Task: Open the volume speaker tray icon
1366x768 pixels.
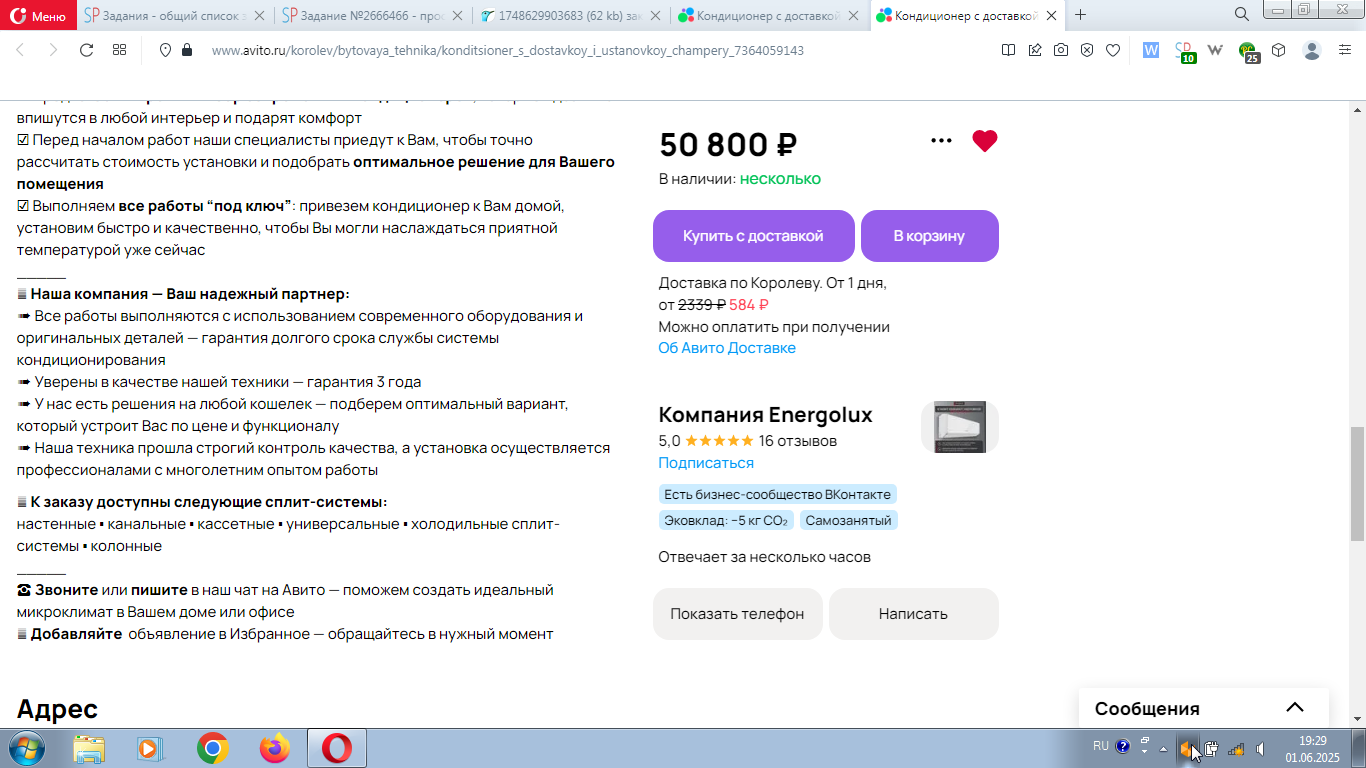Action: (1262, 748)
